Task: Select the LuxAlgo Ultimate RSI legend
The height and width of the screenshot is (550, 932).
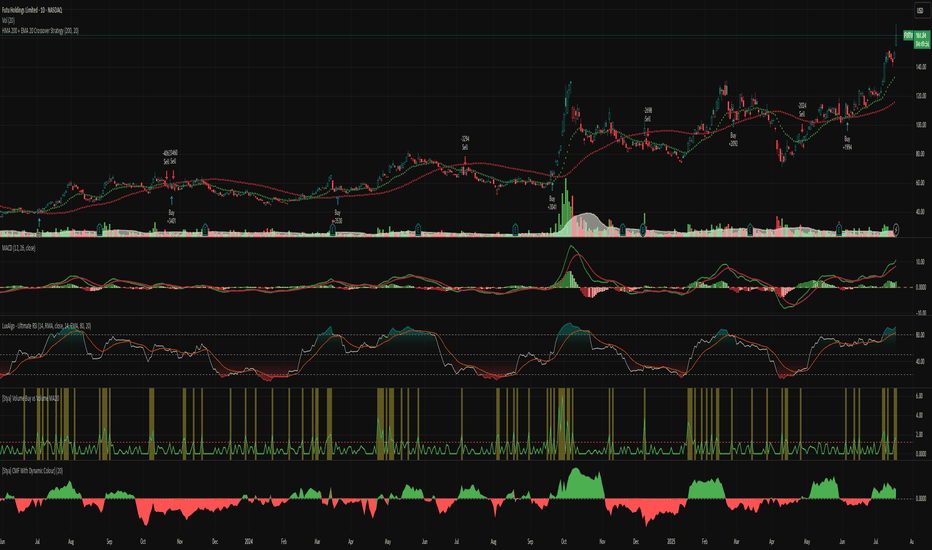Action: (x=46, y=326)
